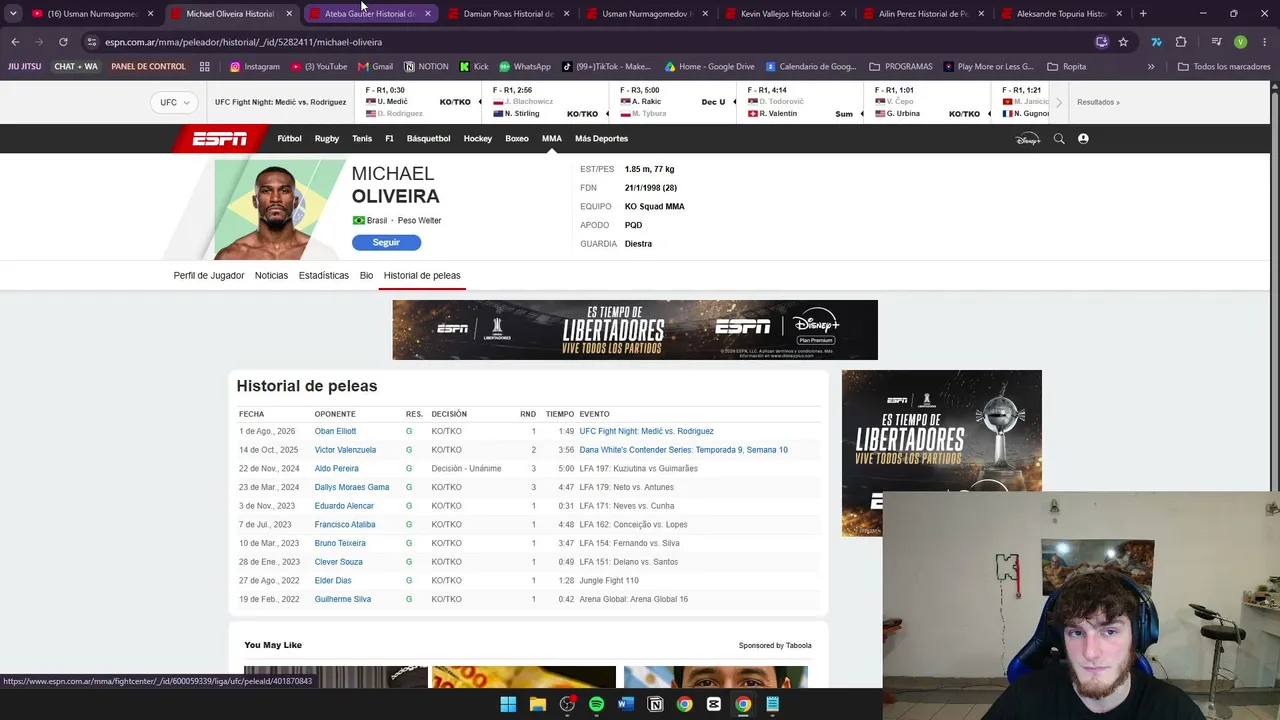
Task: Open OBS Studio from the taskbar
Action: point(567,704)
